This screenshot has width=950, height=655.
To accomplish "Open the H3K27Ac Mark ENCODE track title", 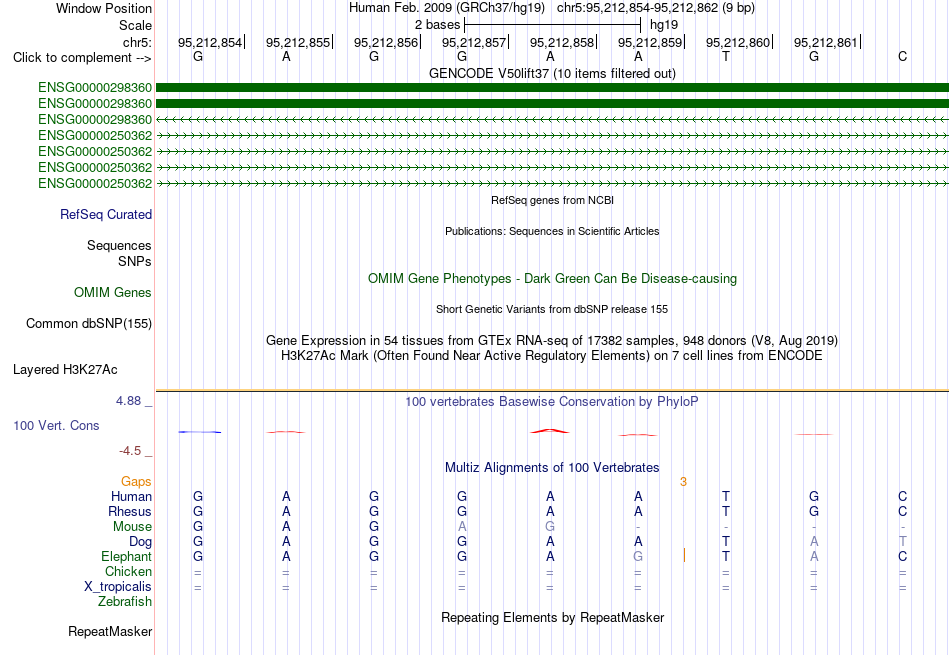I will (552, 356).
